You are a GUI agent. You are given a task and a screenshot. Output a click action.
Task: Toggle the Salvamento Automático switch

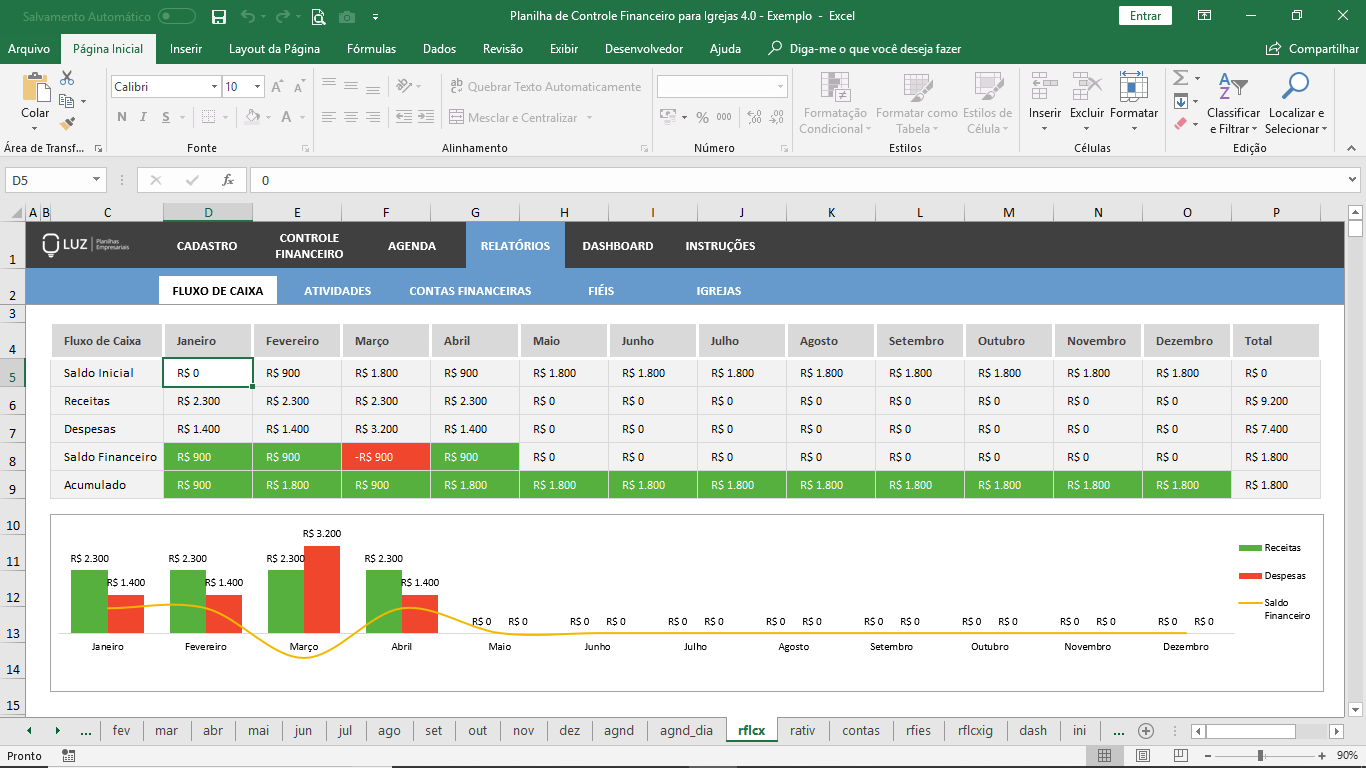click(177, 16)
